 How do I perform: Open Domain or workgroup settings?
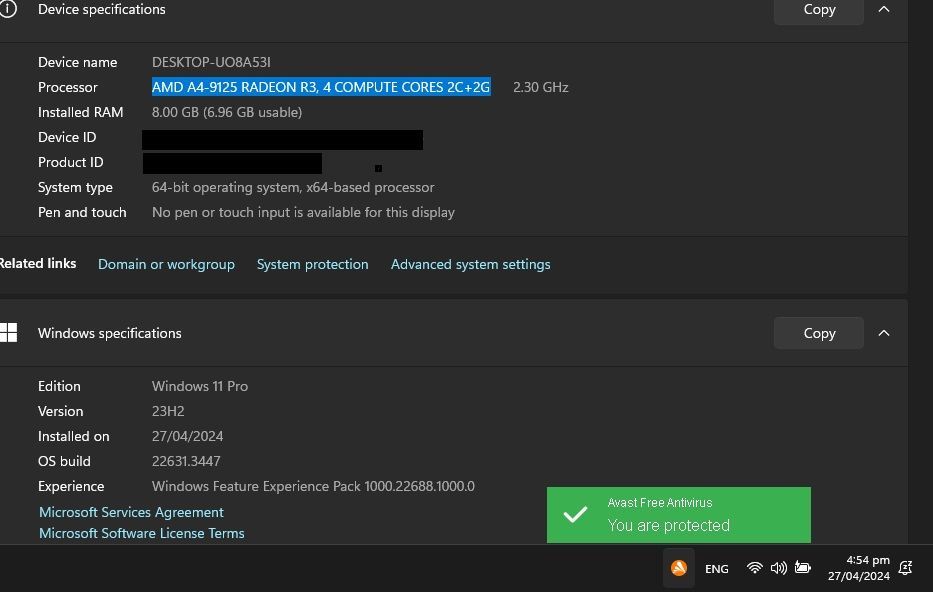pyautogui.click(x=166, y=264)
